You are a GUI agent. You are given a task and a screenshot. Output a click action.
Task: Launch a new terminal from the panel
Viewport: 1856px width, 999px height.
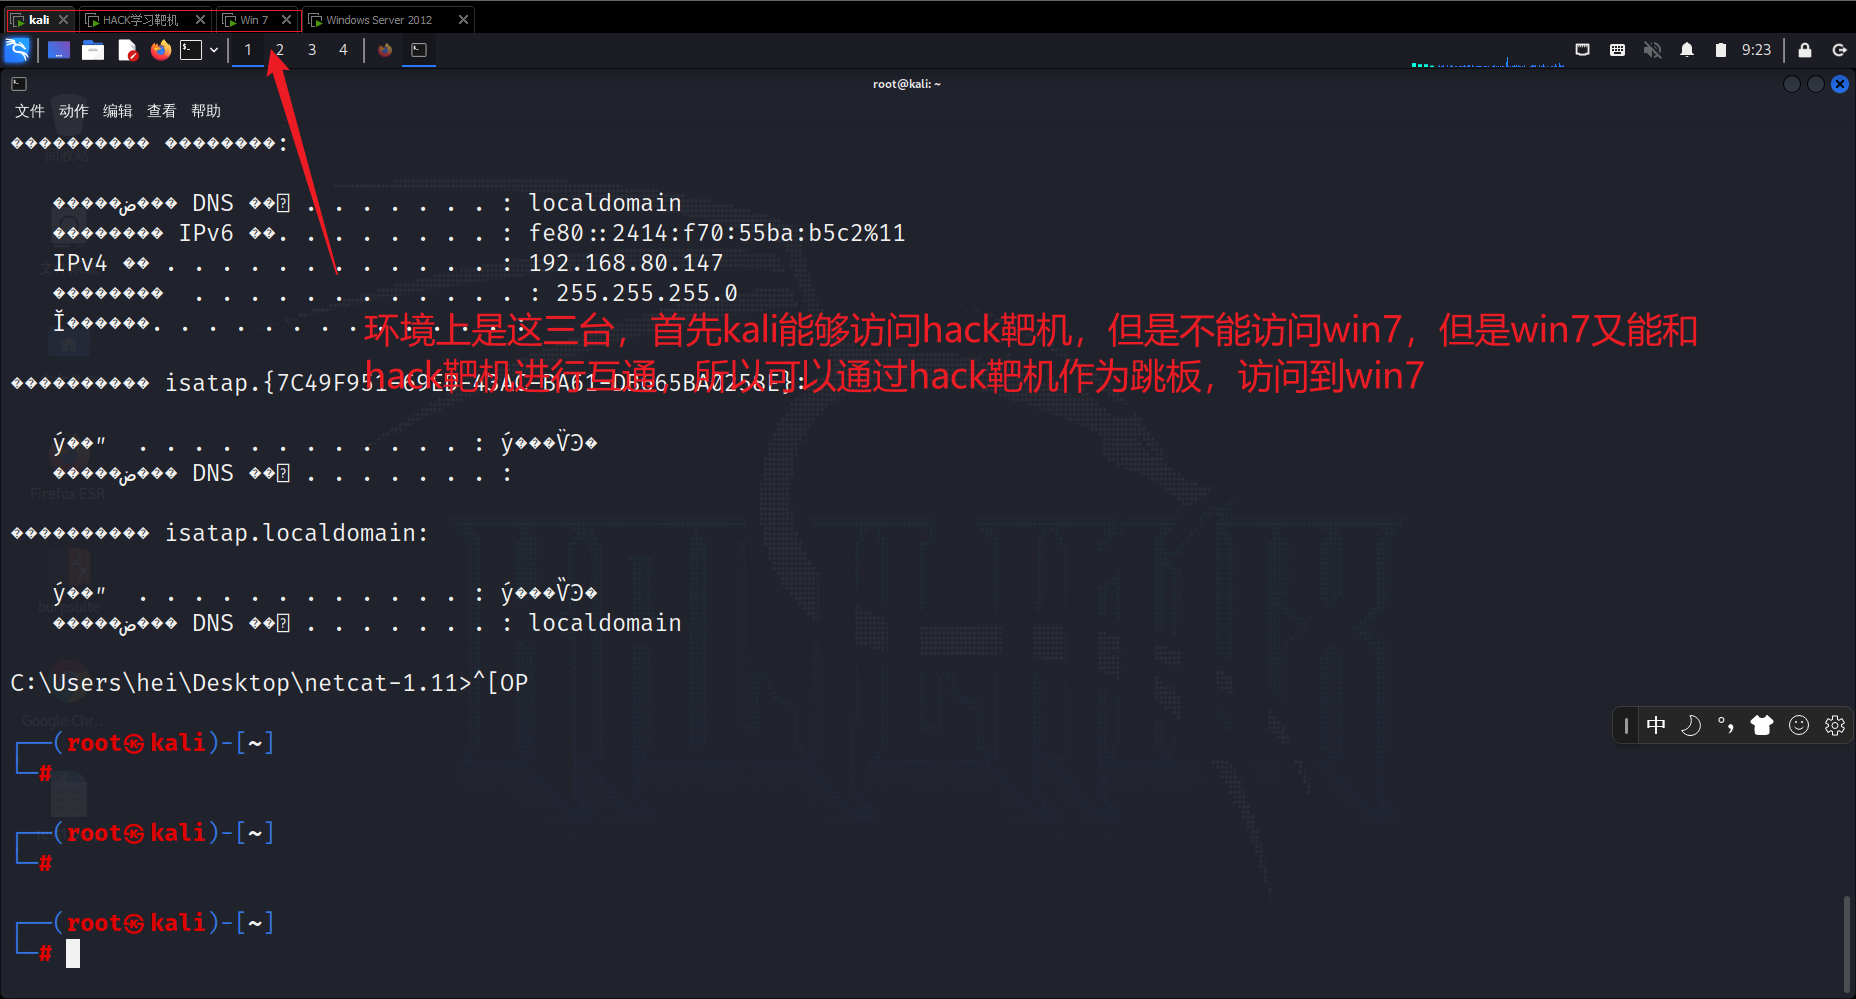pos(192,49)
